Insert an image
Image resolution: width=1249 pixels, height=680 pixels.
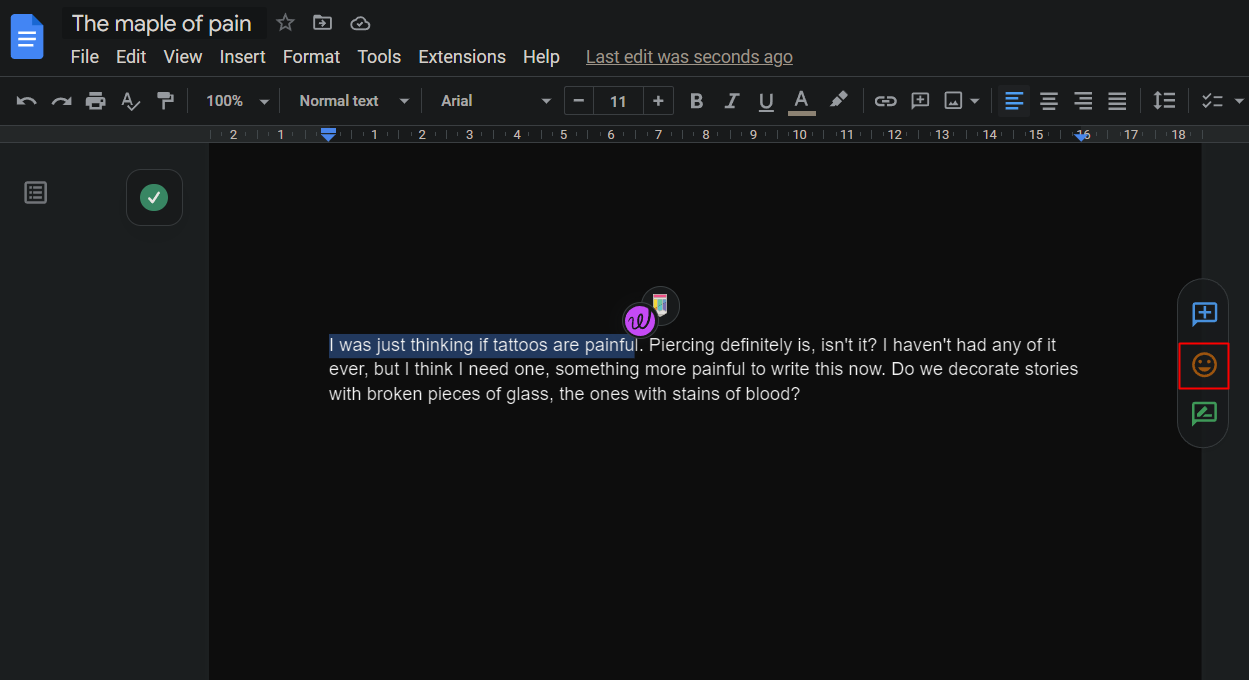953,101
